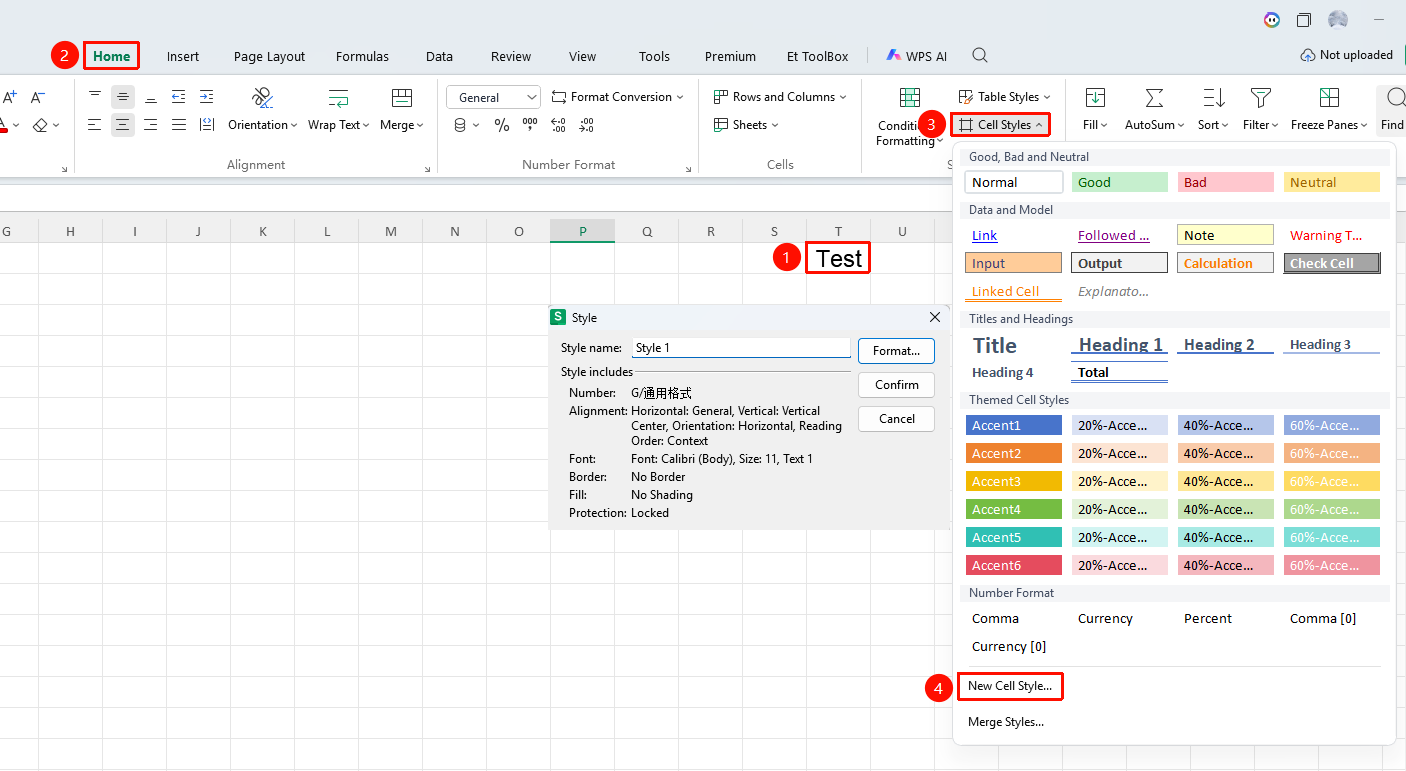This screenshot has height=771, width=1406.
Task: Select column P header
Action: tap(582, 231)
